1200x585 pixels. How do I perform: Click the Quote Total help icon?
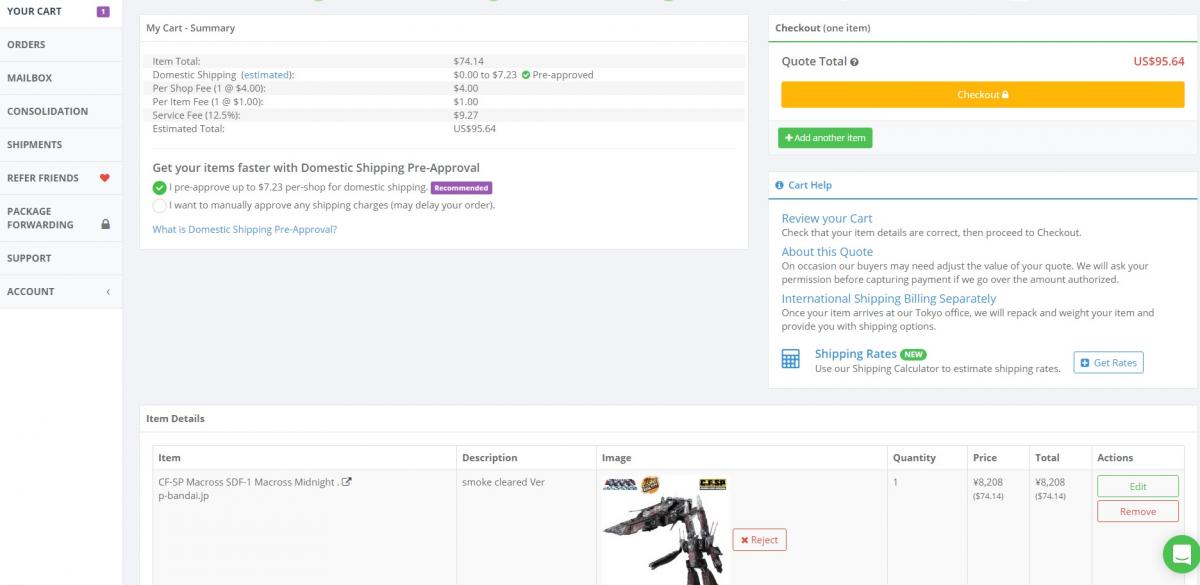pyautogui.click(x=854, y=62)
